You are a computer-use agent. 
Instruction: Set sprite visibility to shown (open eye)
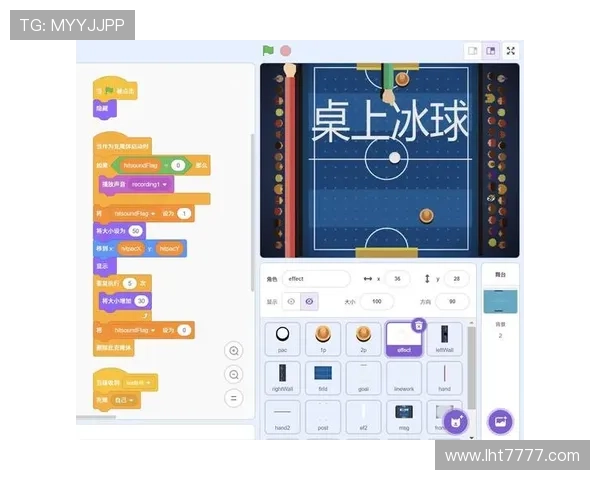point(291,302)
